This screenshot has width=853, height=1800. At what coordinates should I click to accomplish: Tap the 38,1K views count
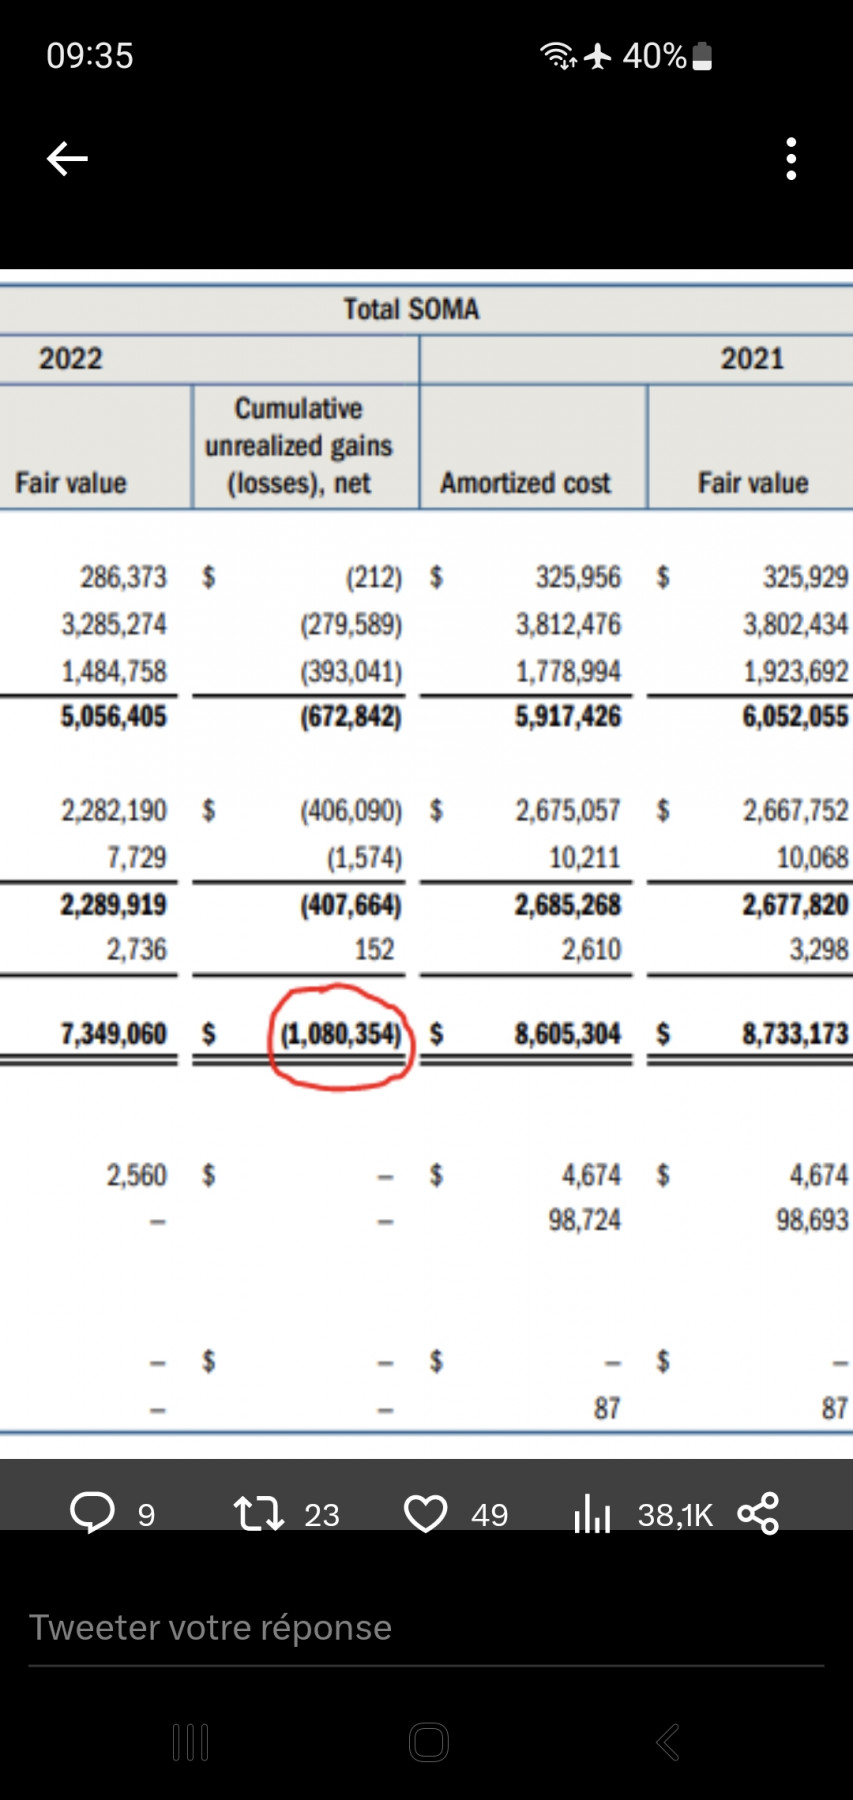[675, 1515]
